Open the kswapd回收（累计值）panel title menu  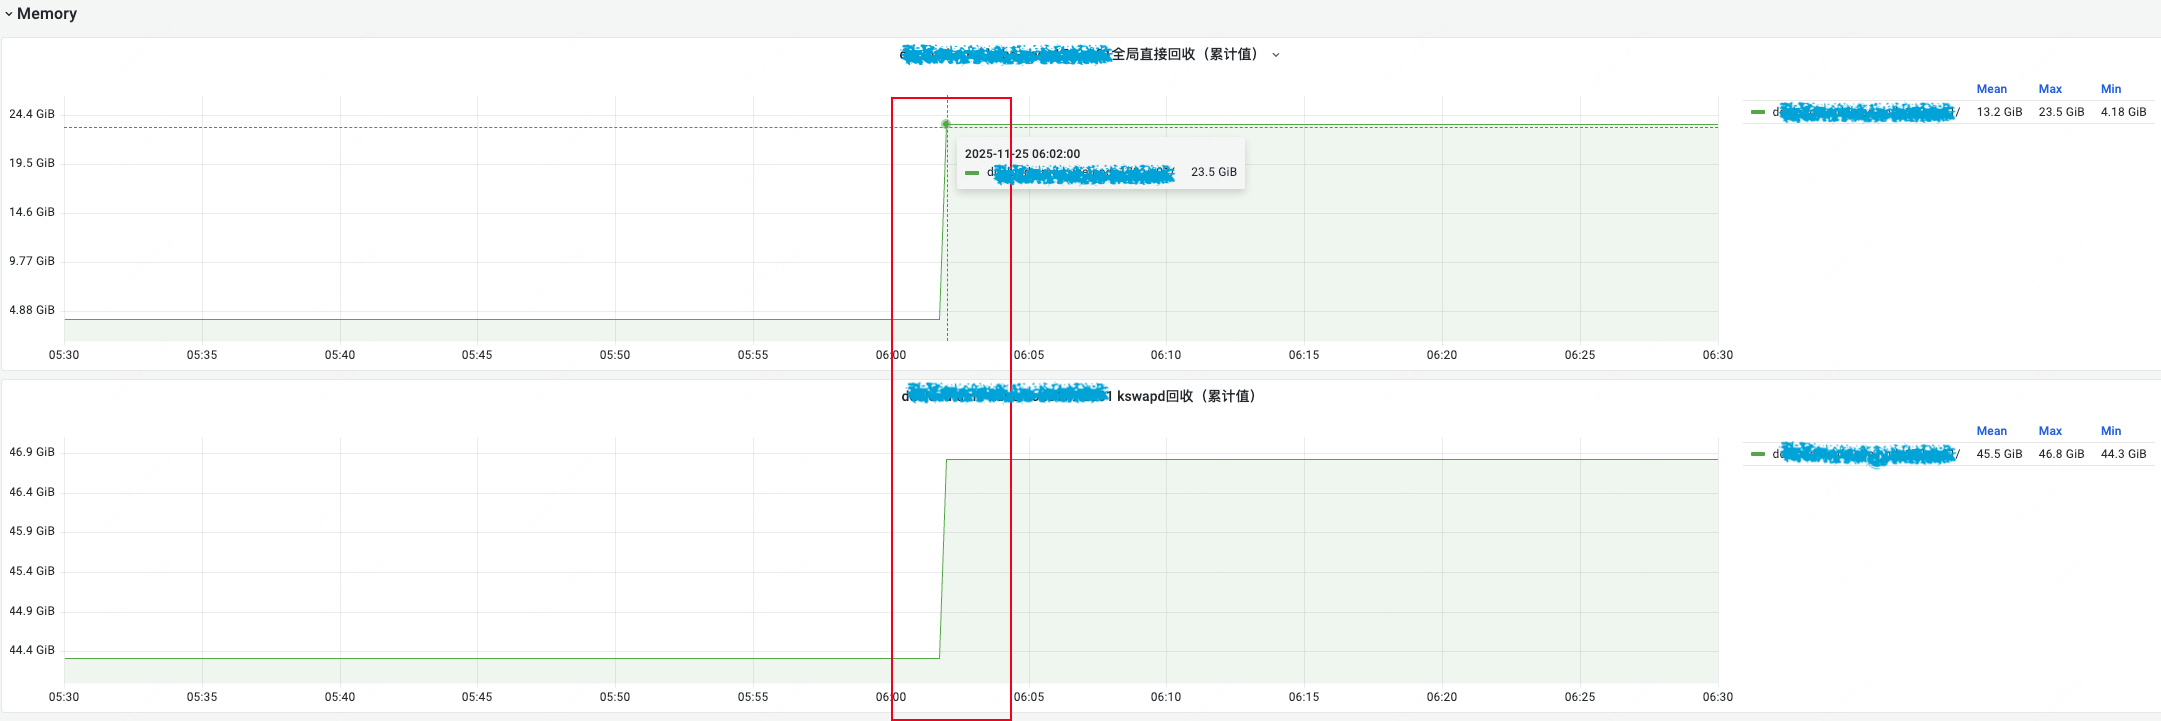pyautogui.click(x=1185, y=396)
